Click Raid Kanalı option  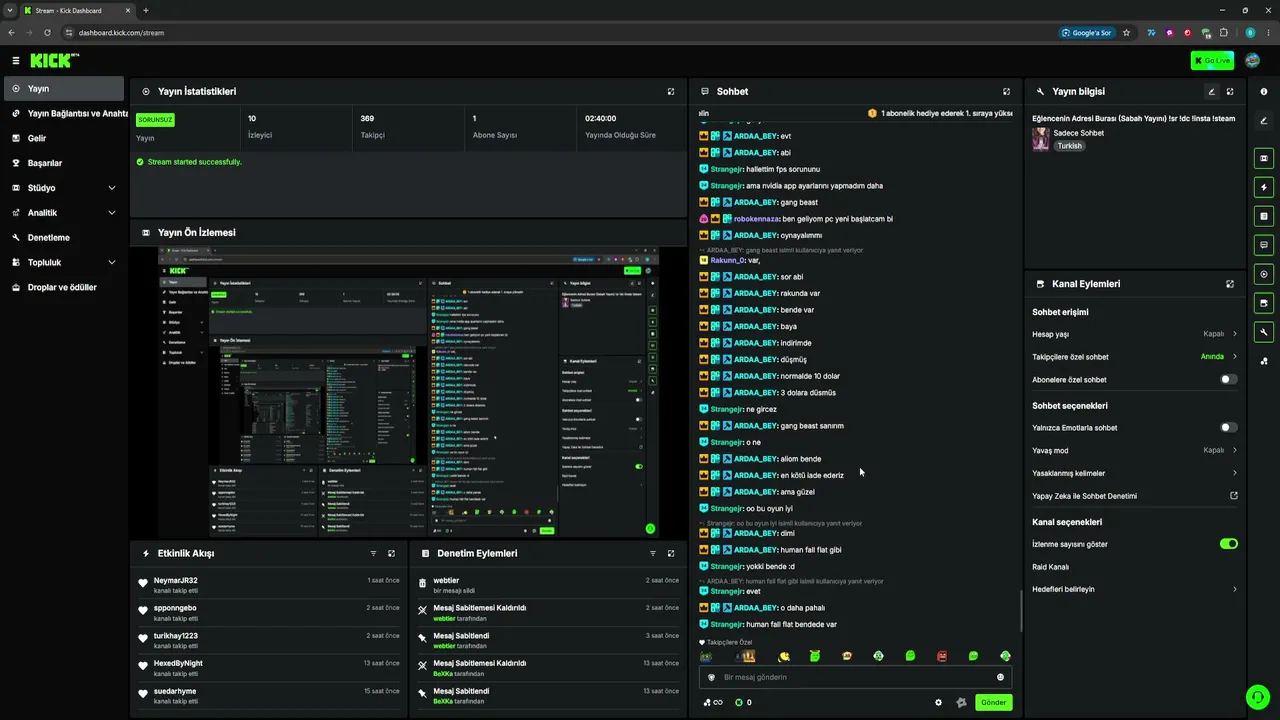[x=1050, y=567]
